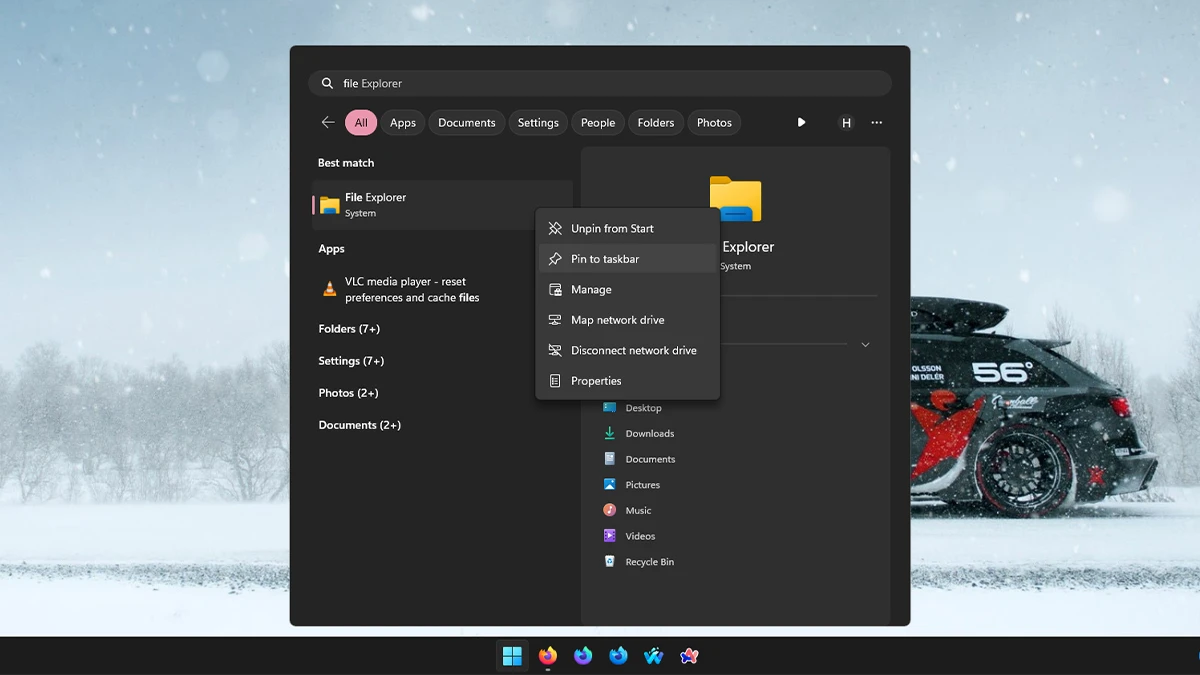Switch to the Documents filter tab

467,123
